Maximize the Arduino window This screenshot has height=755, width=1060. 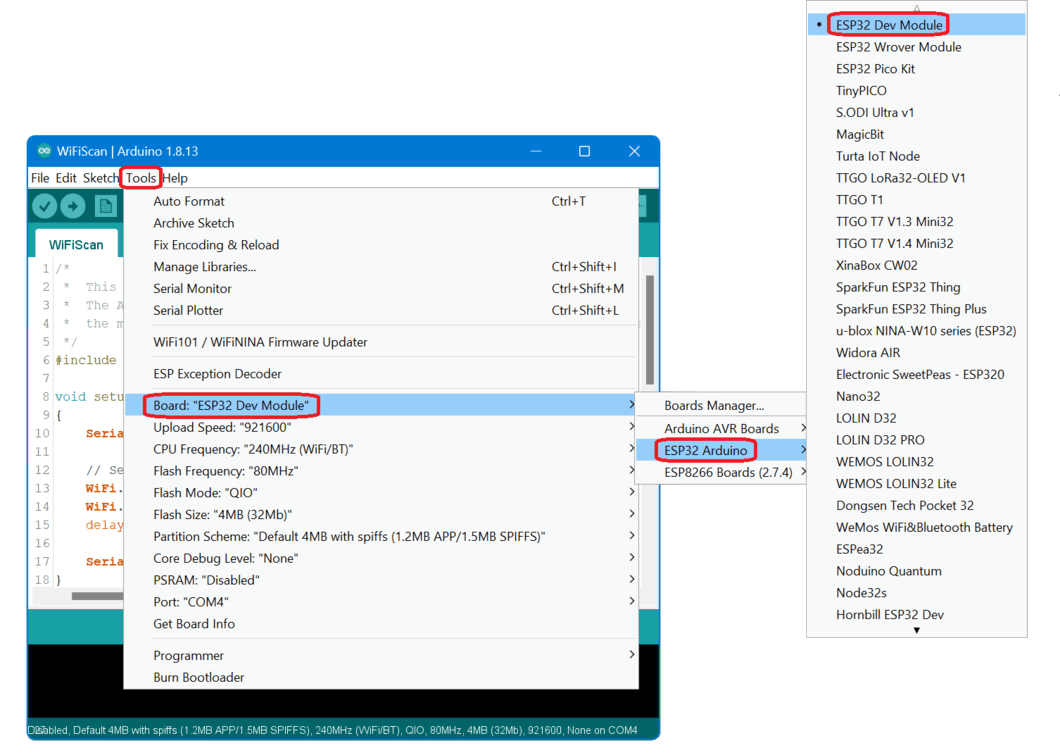(585, 151)
